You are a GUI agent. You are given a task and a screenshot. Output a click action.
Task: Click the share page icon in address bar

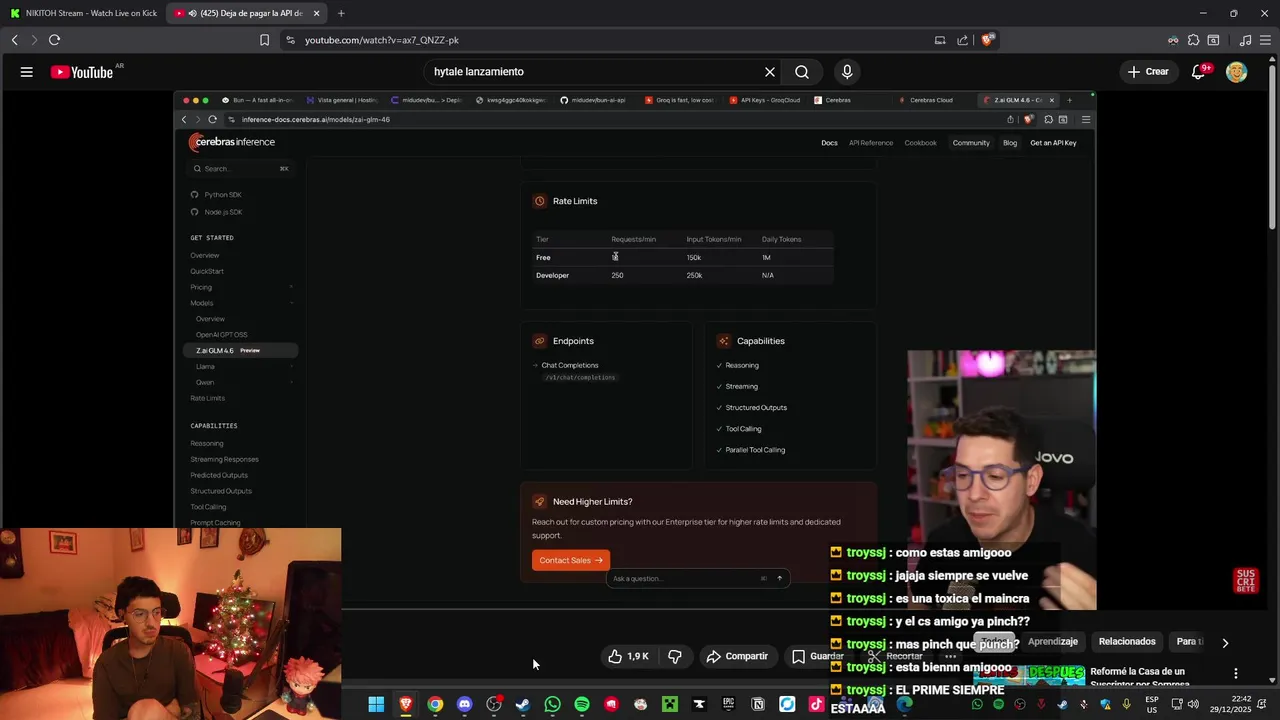coord(962,40)
